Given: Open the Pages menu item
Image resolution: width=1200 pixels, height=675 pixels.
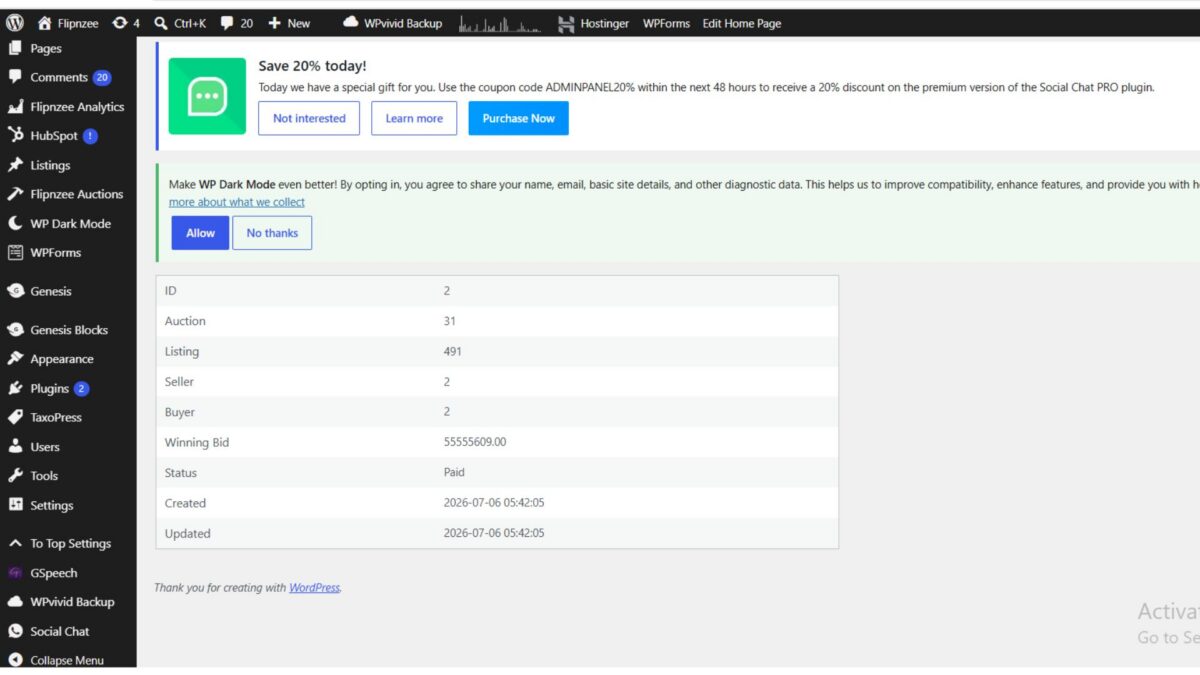Looking at the screenshot, I should tap(46, 48).
